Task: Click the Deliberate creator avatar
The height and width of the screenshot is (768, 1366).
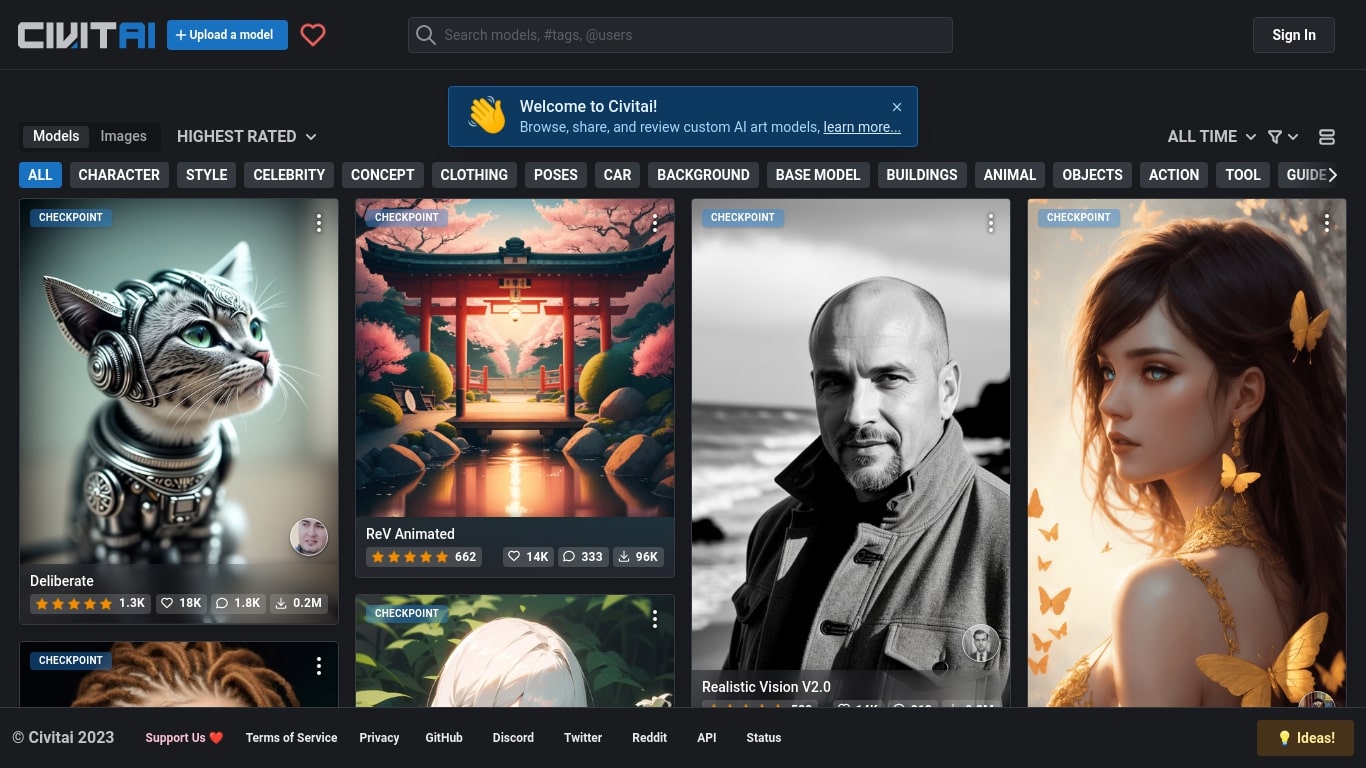Action: 309,537
